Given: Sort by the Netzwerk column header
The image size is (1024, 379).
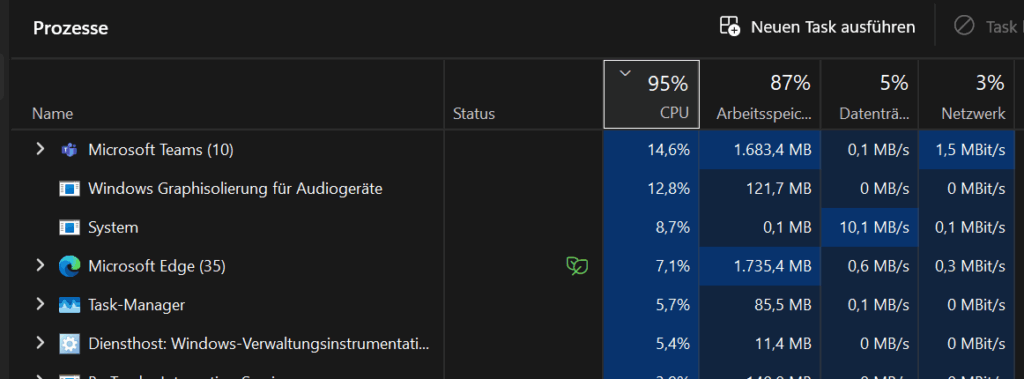Looking at the screenshot, I should pos(967,94).
